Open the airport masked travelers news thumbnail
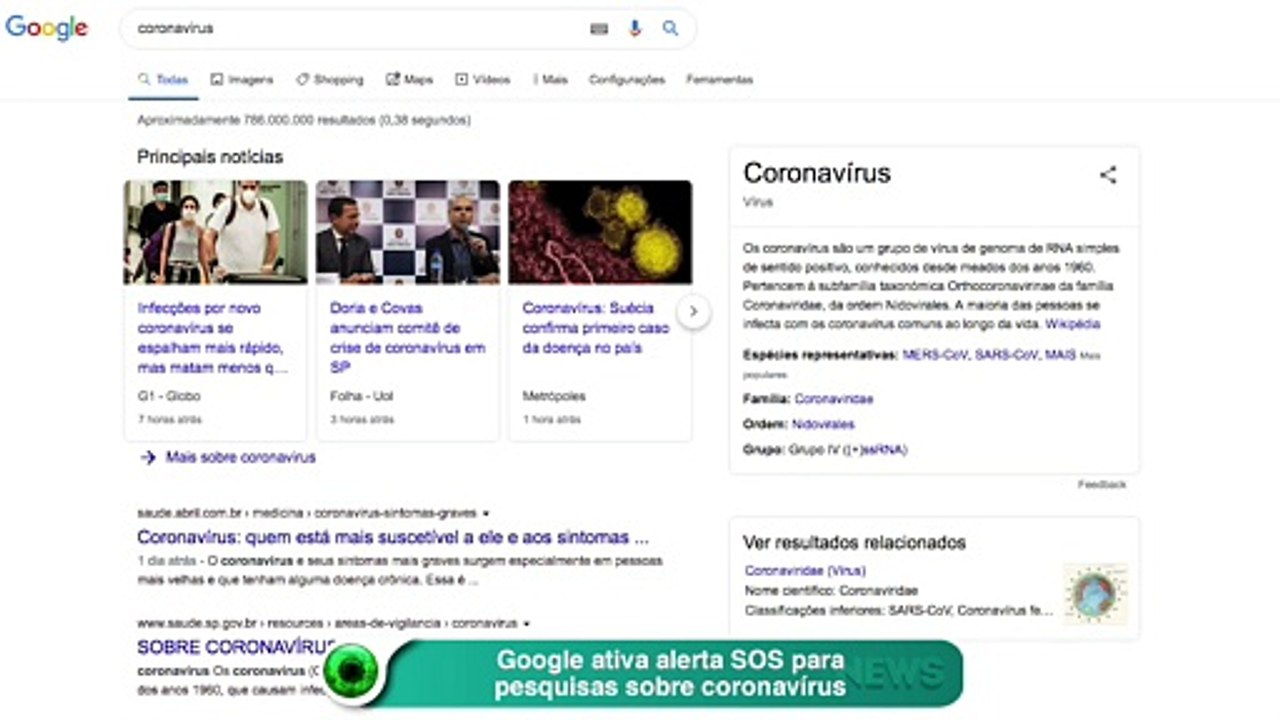This screenshot has width=1280, height=720. click(216, 232)
